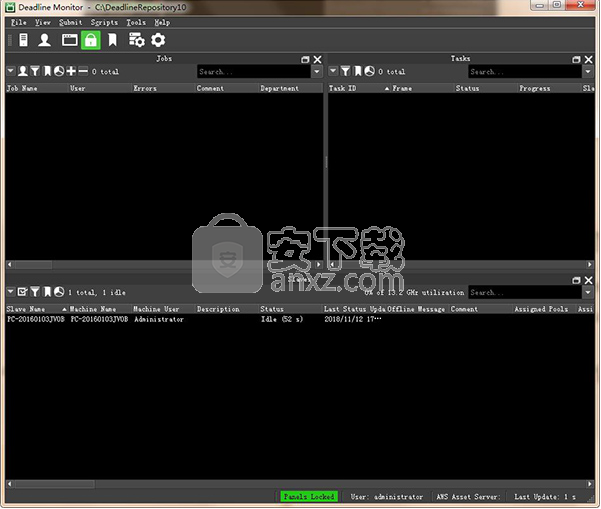Open the new panel window icon in main toolbar
601x509 pixels.
pyautogui.click(x=69, y=40)
